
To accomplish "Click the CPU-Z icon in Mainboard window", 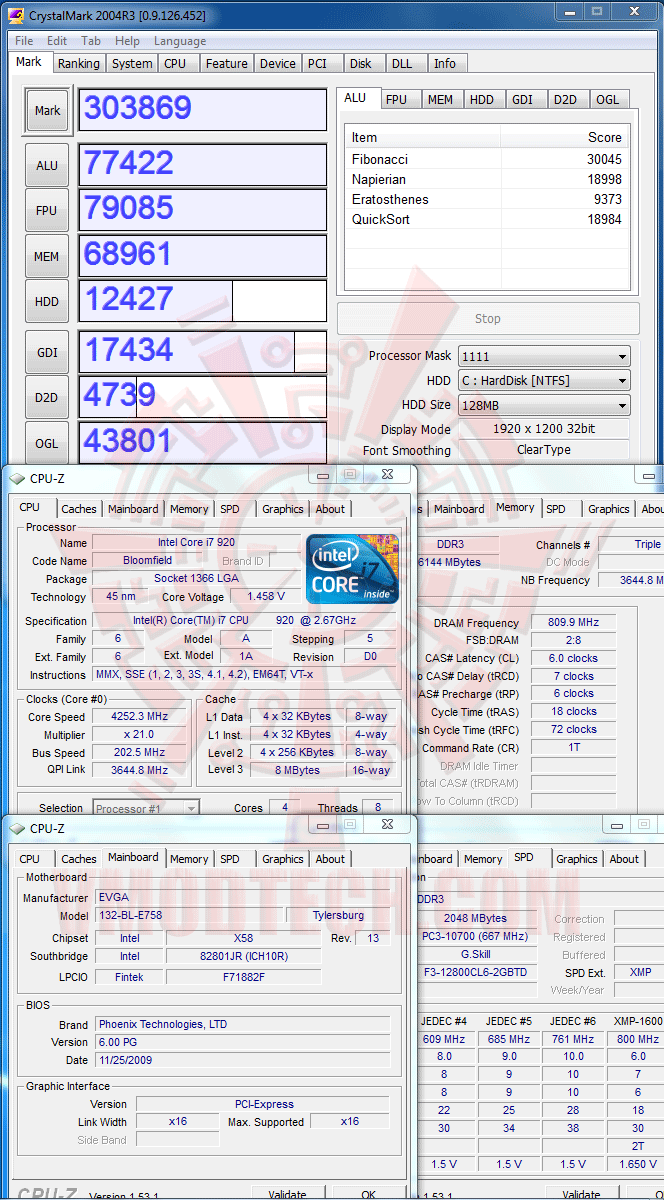I will (x=17, y=828).
